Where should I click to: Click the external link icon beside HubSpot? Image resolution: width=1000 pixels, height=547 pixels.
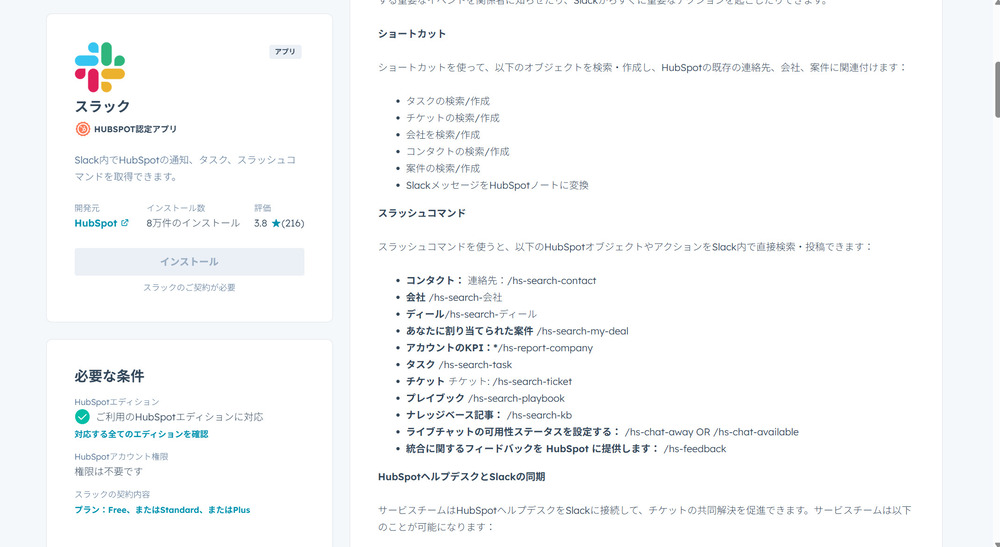[x=125, y=223]
